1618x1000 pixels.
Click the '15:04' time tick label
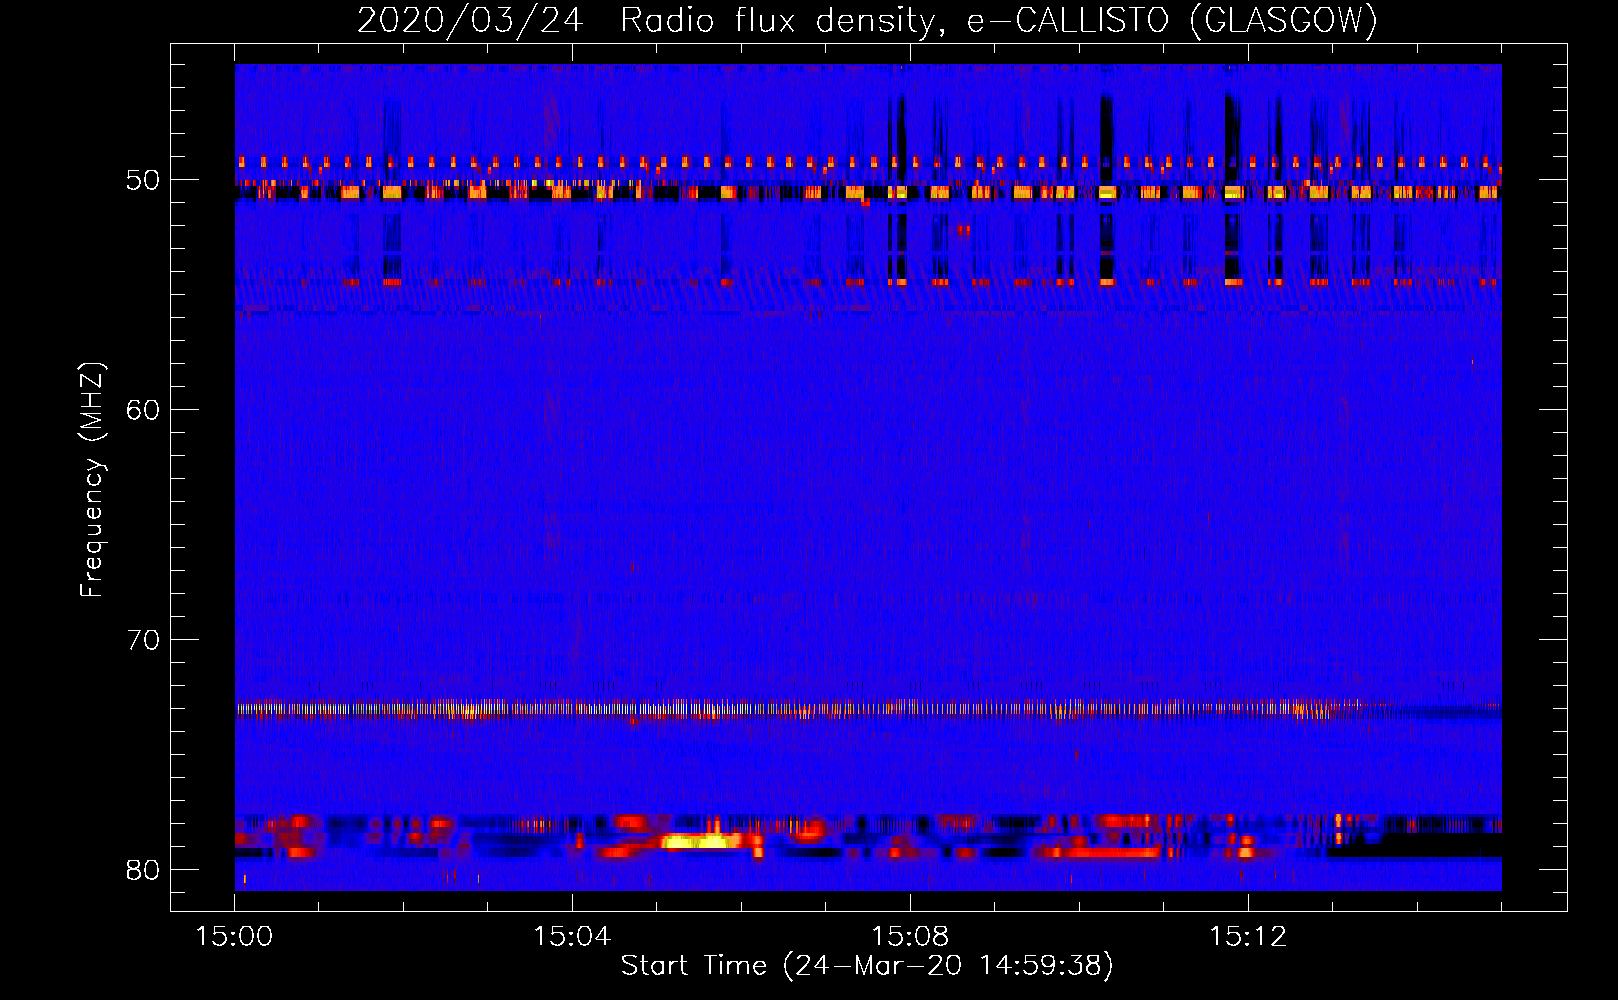point(572,937)
